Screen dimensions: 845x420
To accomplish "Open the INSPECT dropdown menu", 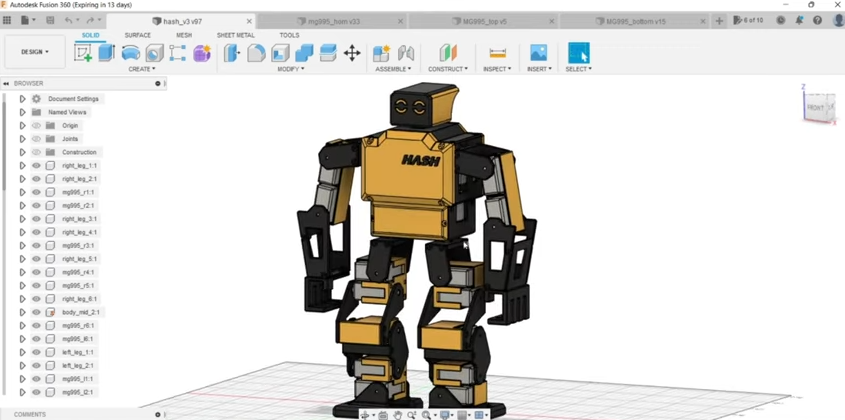I will pos(497,69).
